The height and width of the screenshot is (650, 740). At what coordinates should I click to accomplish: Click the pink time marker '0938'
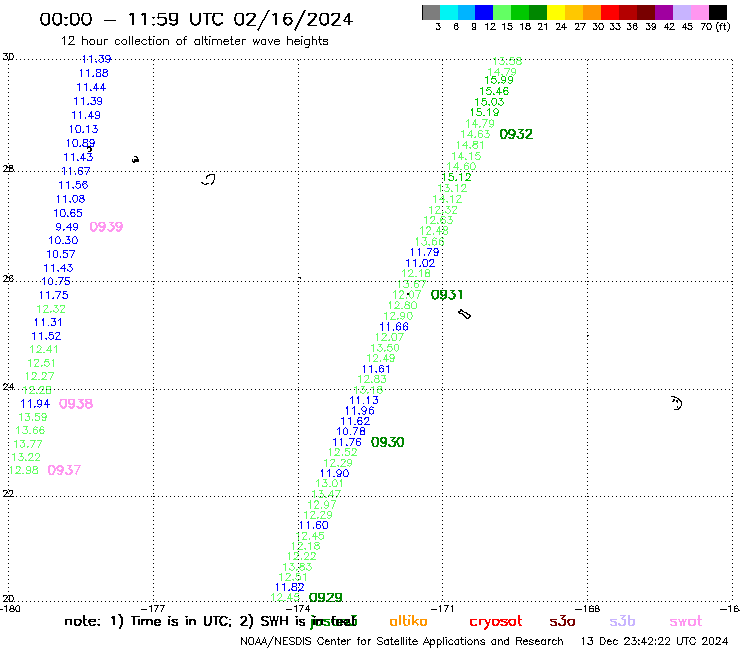(x=76, y=404)
